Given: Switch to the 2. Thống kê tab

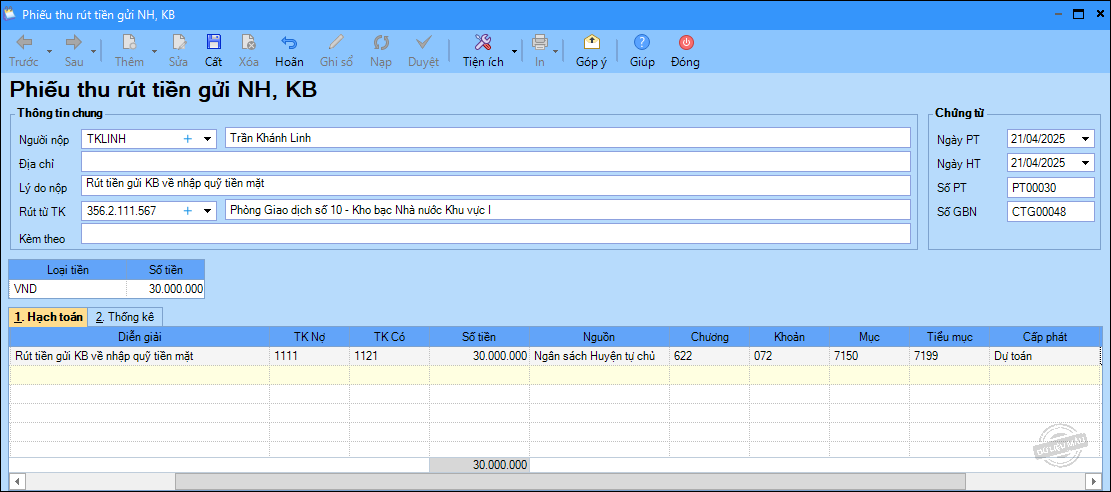Looking at the screenshot, I should coord(125,317).
